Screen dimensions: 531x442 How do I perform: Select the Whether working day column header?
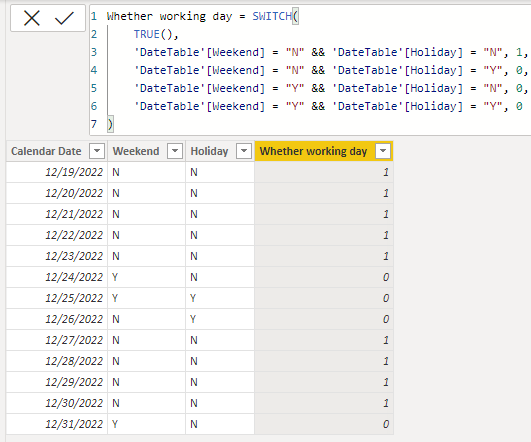pyautogui.click(x=324, y=151)
